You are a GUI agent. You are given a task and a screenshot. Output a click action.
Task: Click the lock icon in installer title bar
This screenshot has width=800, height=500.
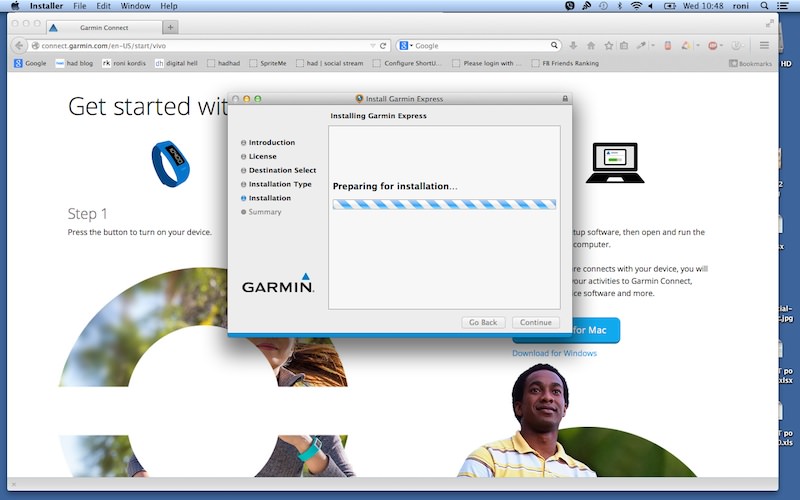pos(565,99)
